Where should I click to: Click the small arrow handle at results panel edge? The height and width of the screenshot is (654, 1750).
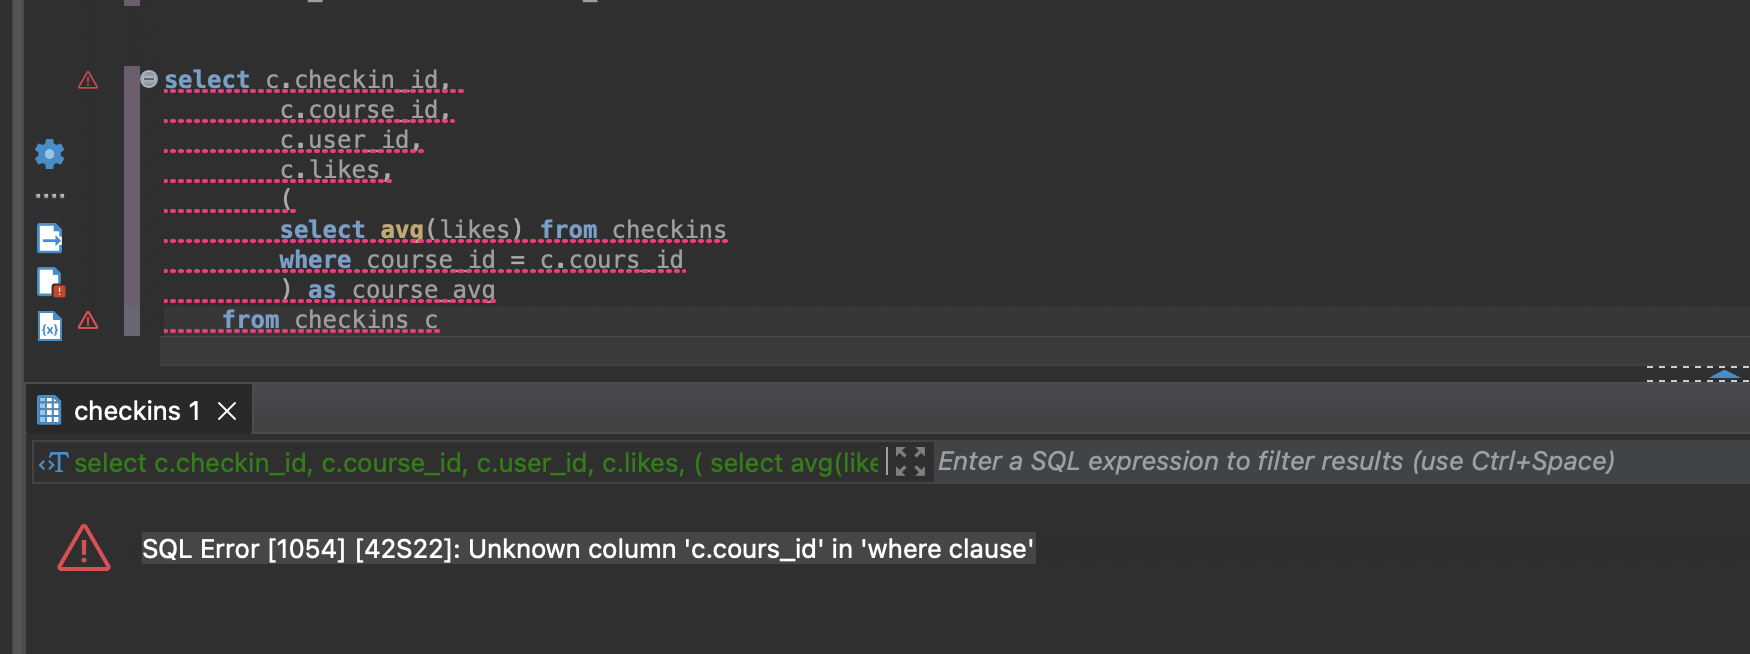pos(1724,374)
